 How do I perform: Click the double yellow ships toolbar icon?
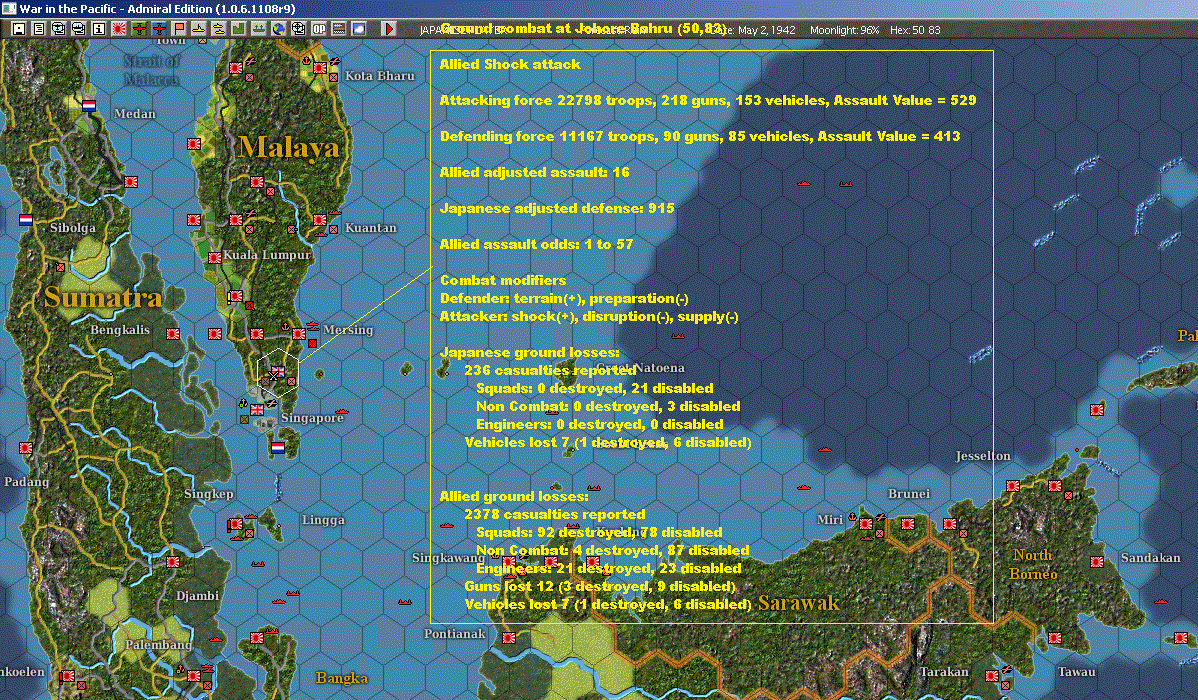click(x=219, y=29)
